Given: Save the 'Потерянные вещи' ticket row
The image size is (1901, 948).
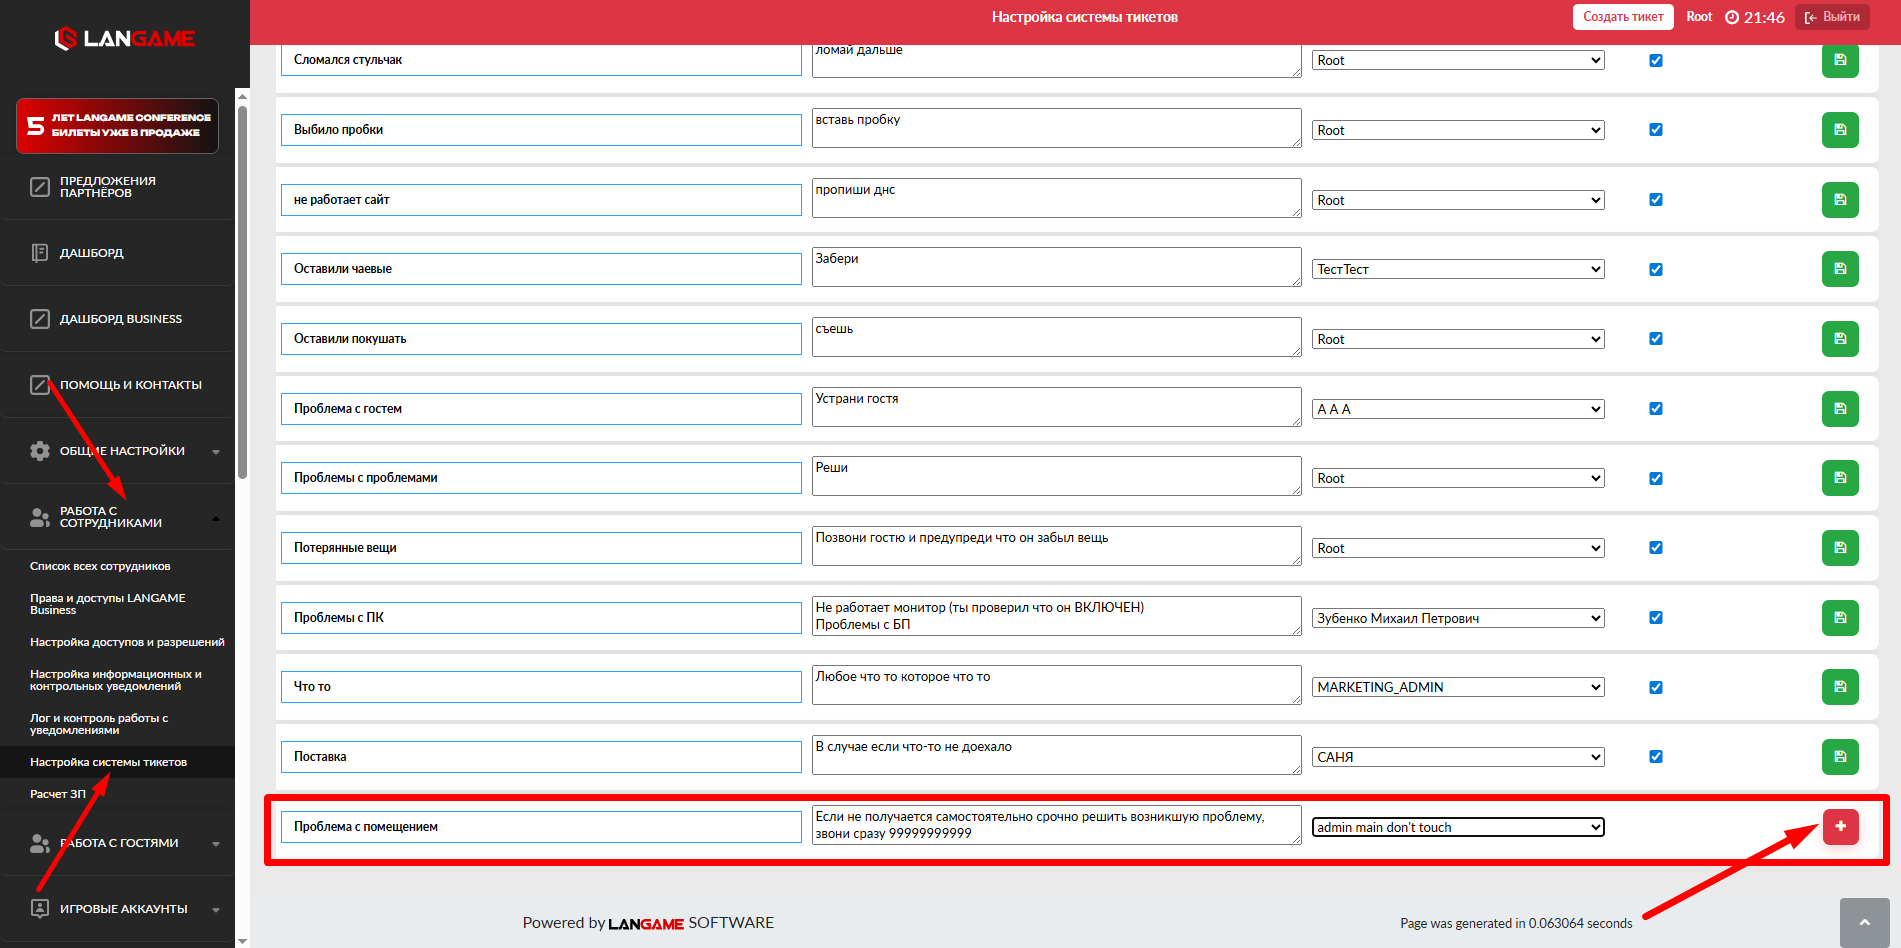Looking at the screenshot, I should [1840, 548].
